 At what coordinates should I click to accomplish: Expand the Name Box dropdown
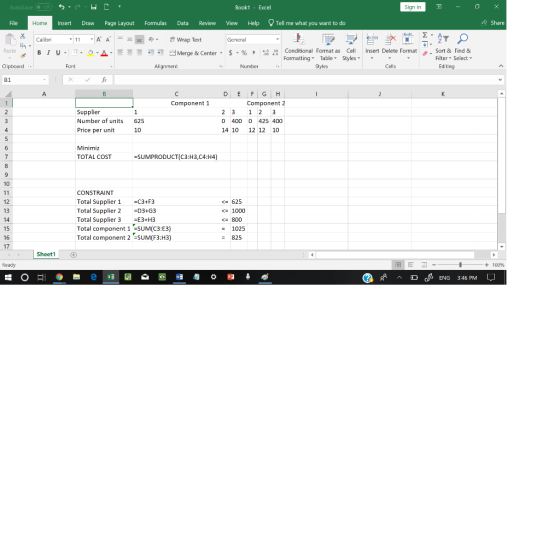tap(44, 80)
